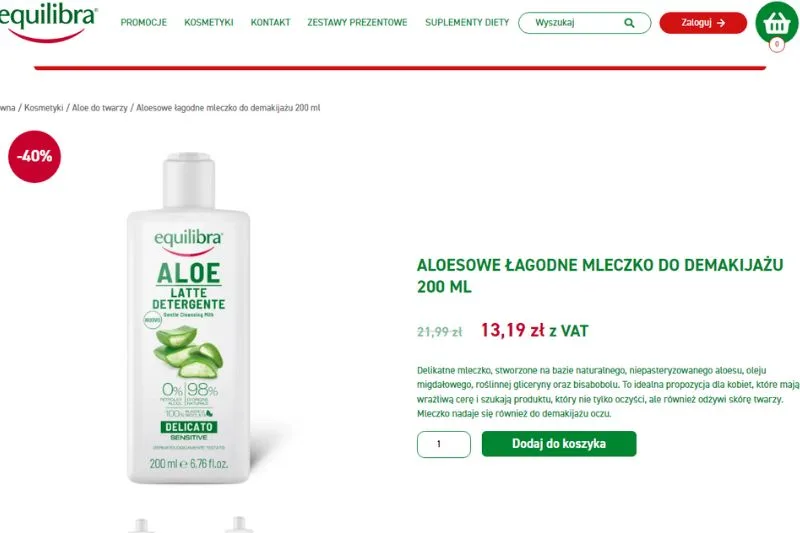Image resolution: width=800 pixels, height=533 pixels.
Task: Open the shopping basket icon
Action: tap(777, 22)
